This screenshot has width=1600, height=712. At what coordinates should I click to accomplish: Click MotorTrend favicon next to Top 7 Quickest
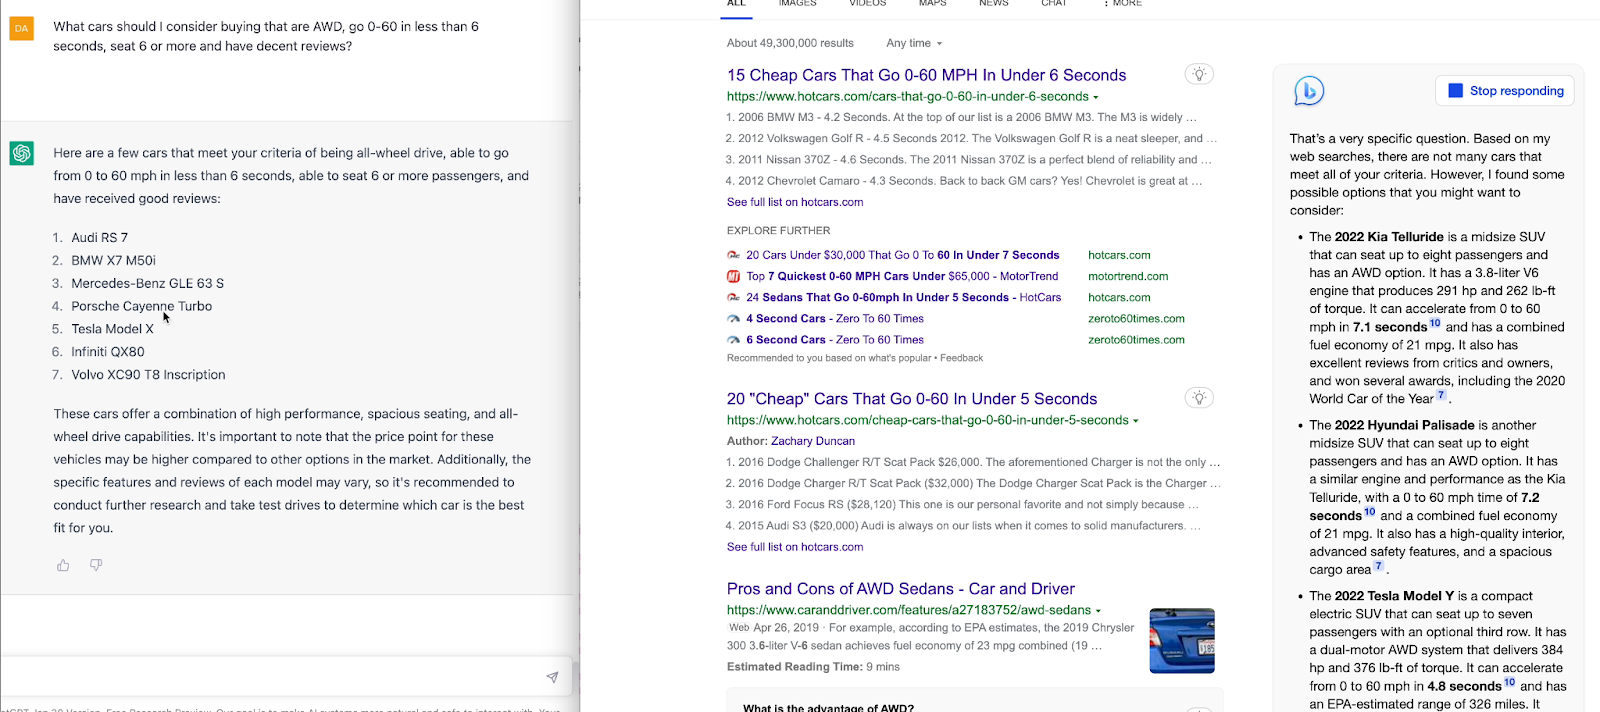pos(733,276)
